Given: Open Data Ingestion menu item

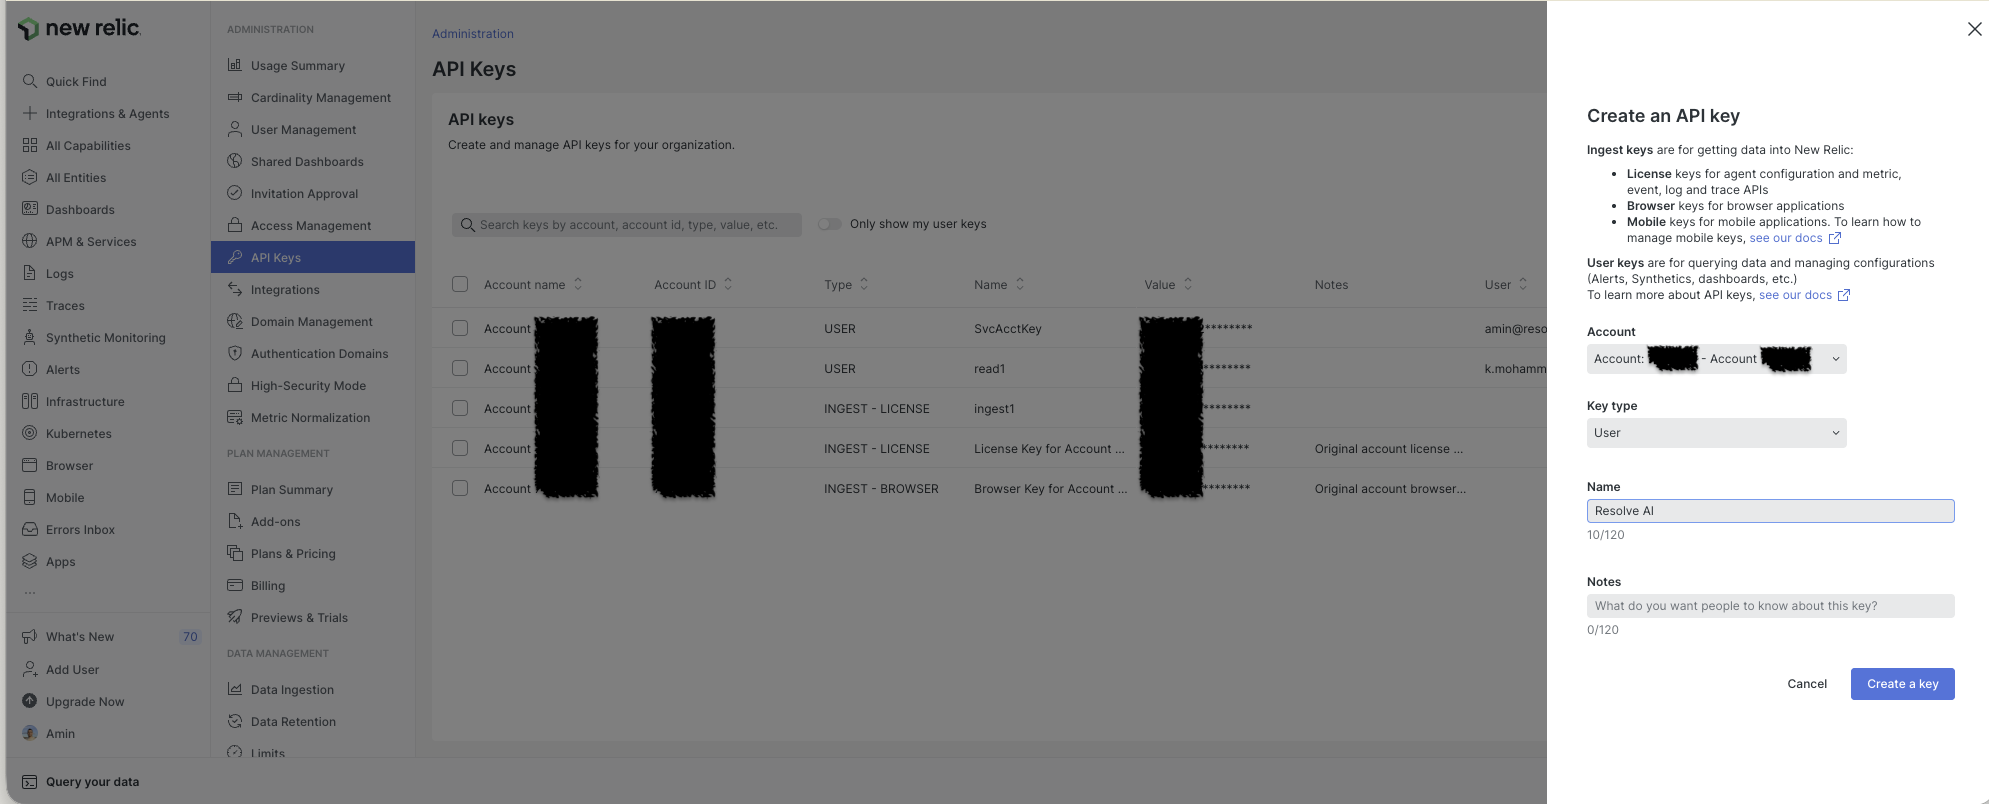Looking at the screenshot, I should (x=313, y=689).
